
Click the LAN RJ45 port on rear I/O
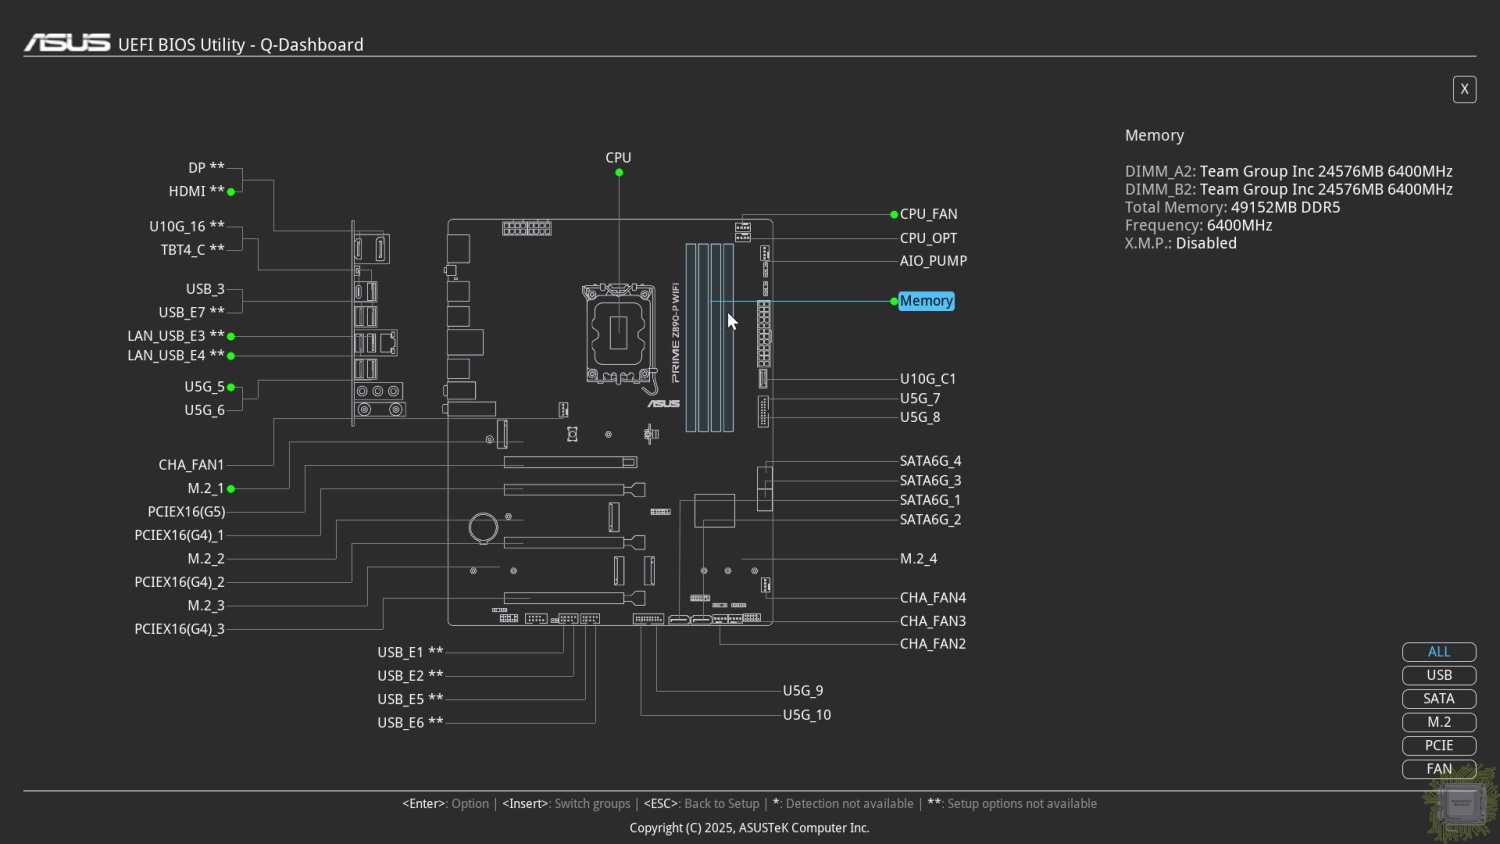pos(388,343)
